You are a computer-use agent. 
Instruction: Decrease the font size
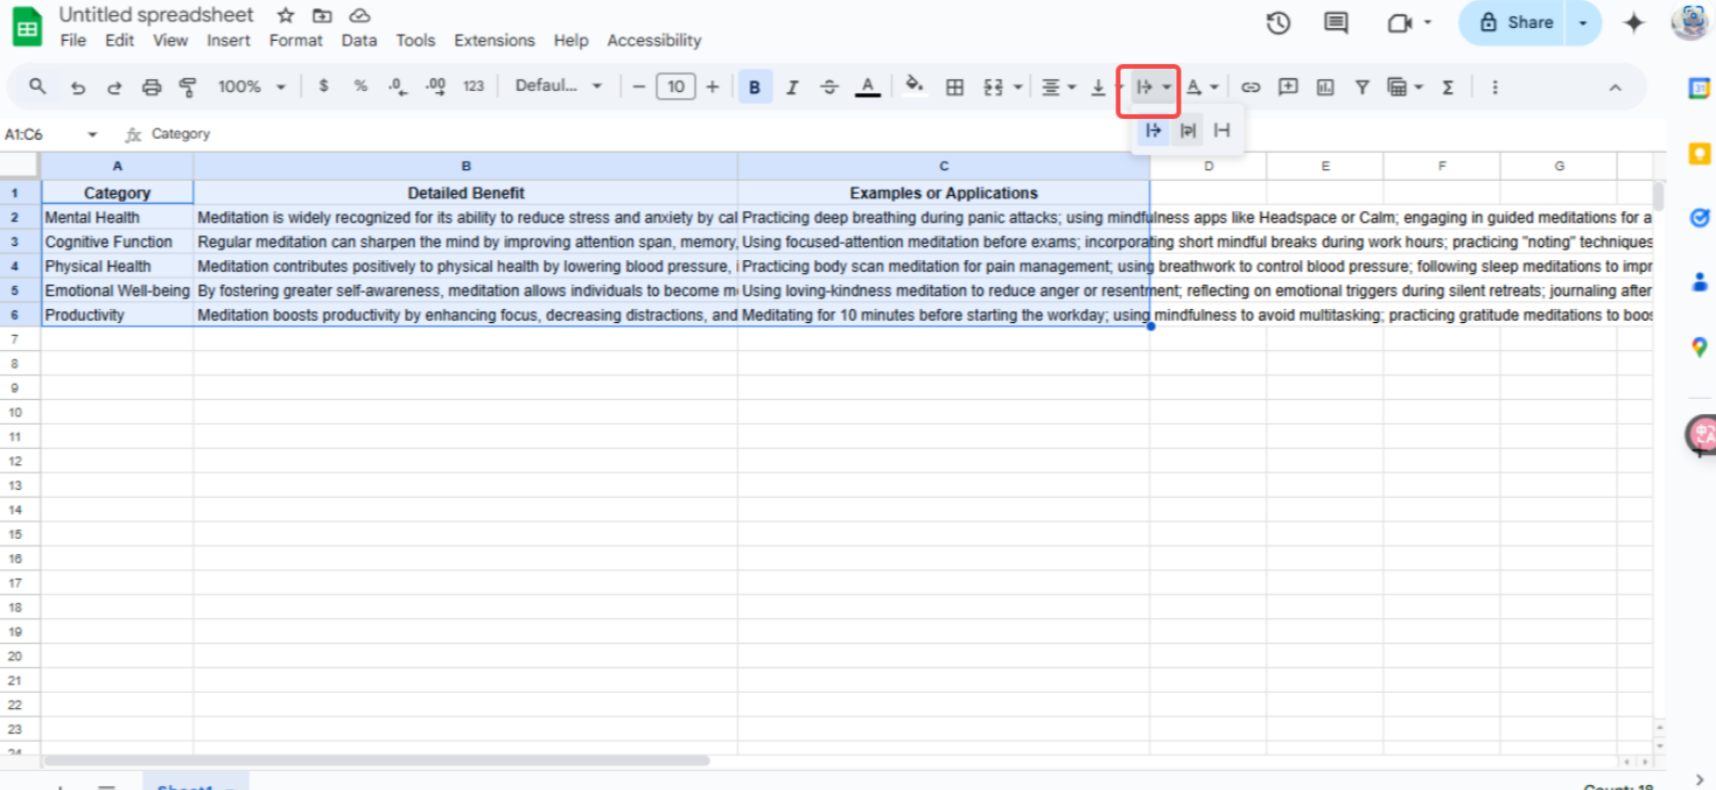[639, 87]
